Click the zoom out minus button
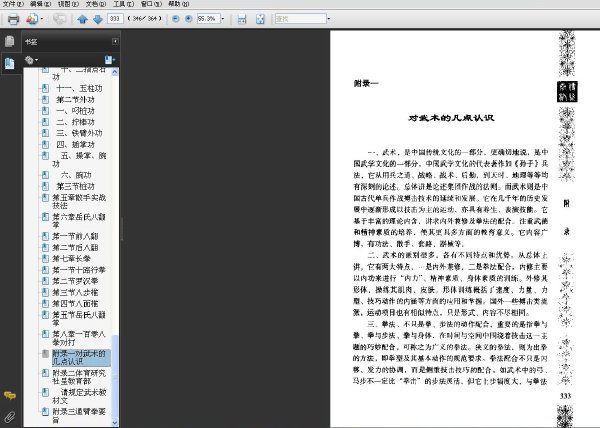 click(x=176, y=18)
